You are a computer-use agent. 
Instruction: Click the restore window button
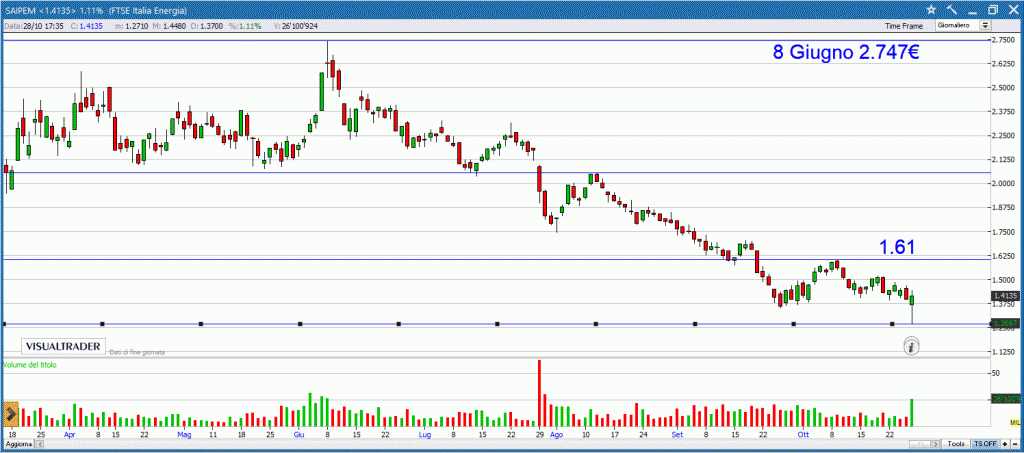tap(993, 9)
